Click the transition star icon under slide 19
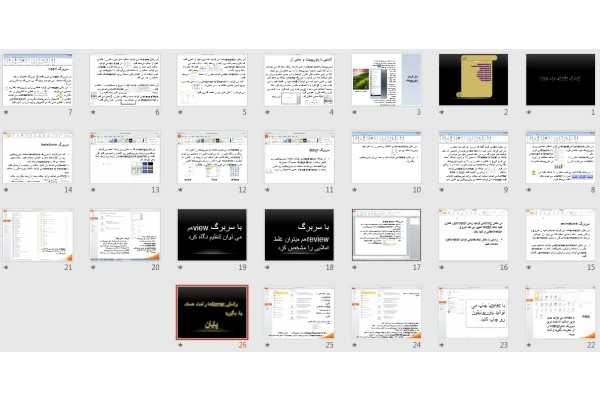This screenshot has height=400, width=600. pyautogui.click(x=180, y=267)
